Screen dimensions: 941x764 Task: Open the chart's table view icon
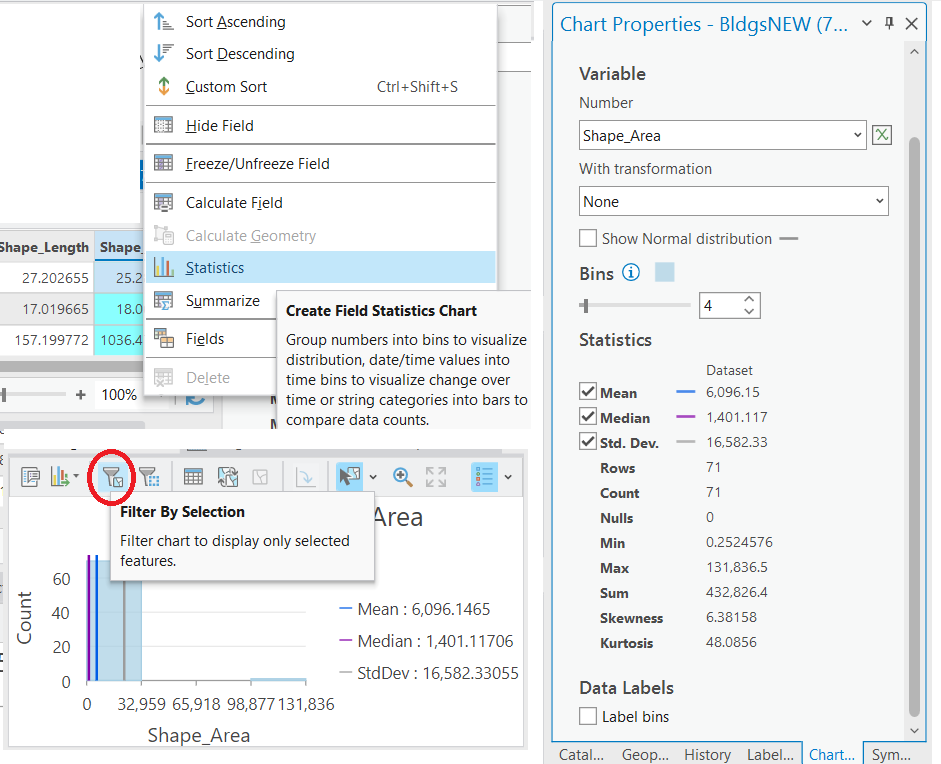[192, 477]
